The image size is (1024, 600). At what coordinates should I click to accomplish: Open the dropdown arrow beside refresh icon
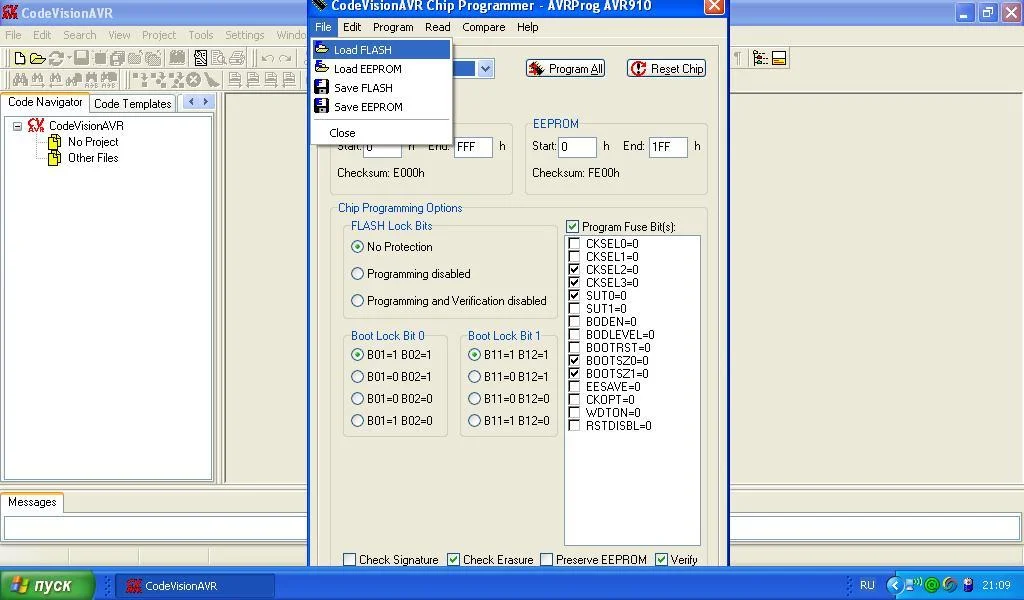[69, 59]
